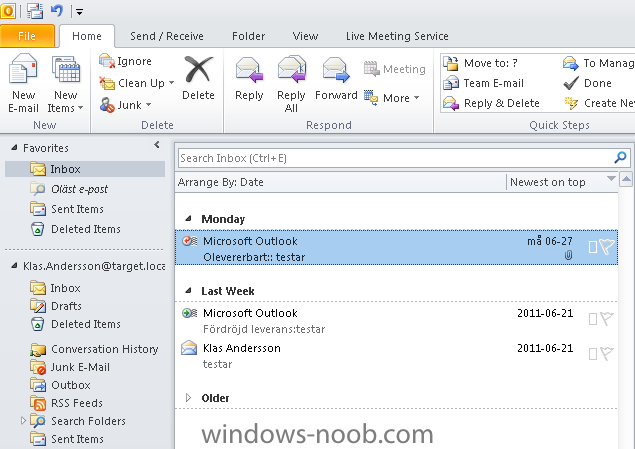The height and width of the screenshot is (449, 635).
Task: Toggle the flag on Olevererbart message
Action: click(x=607, y=246)
